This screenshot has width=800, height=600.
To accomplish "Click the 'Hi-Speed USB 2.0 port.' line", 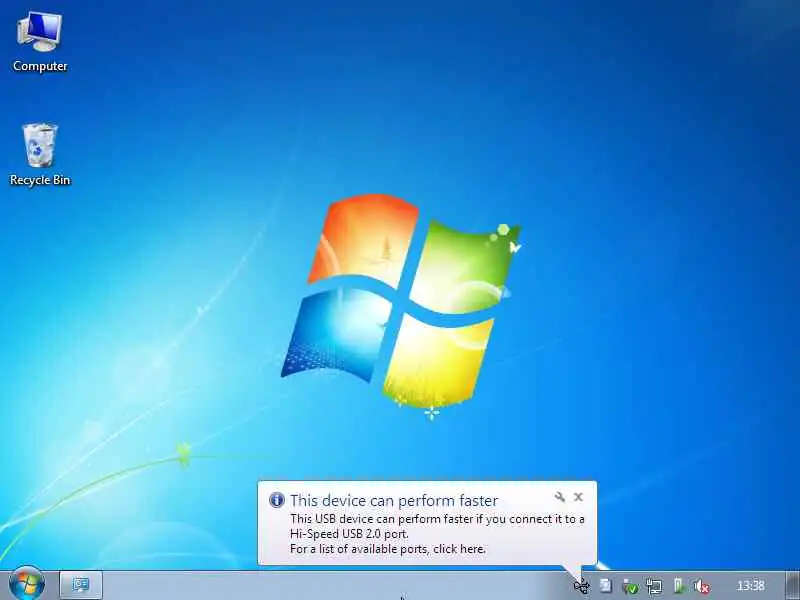I will click(349, 534).
